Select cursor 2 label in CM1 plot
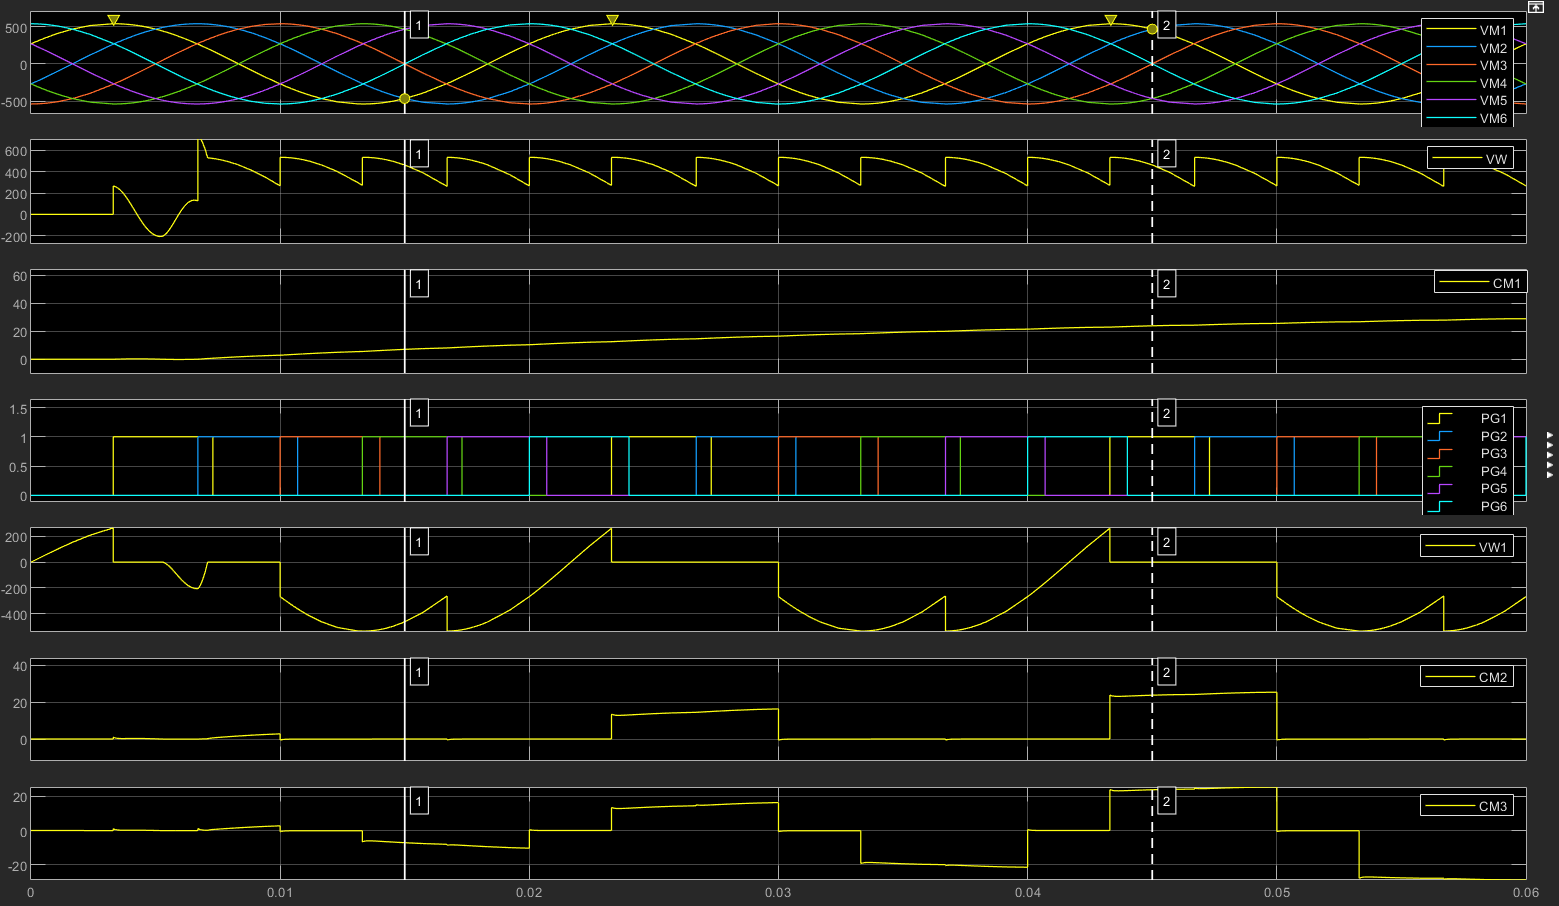Image resolution: width=1559 pixels, height=906 pixels. click(x=1166, y=284)
